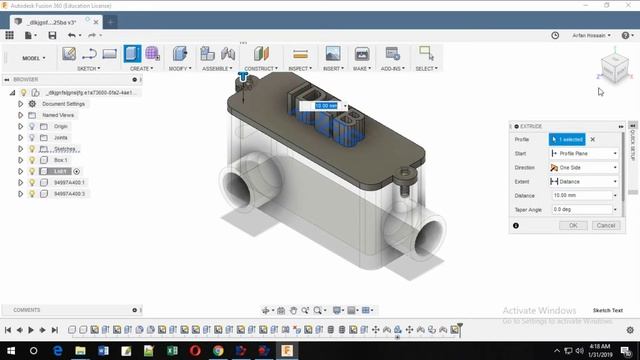
Task: Click the Extrude dialog vertical scrollbar
Action: [x=623, y=167]
